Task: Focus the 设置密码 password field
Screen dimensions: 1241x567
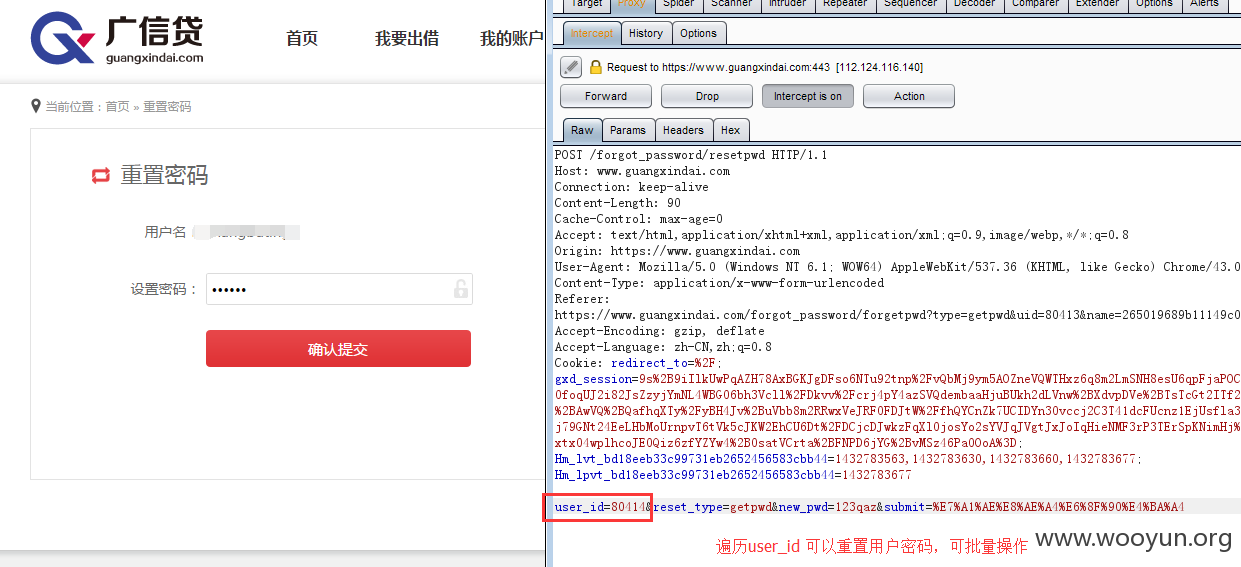Action: coord(339,290)
